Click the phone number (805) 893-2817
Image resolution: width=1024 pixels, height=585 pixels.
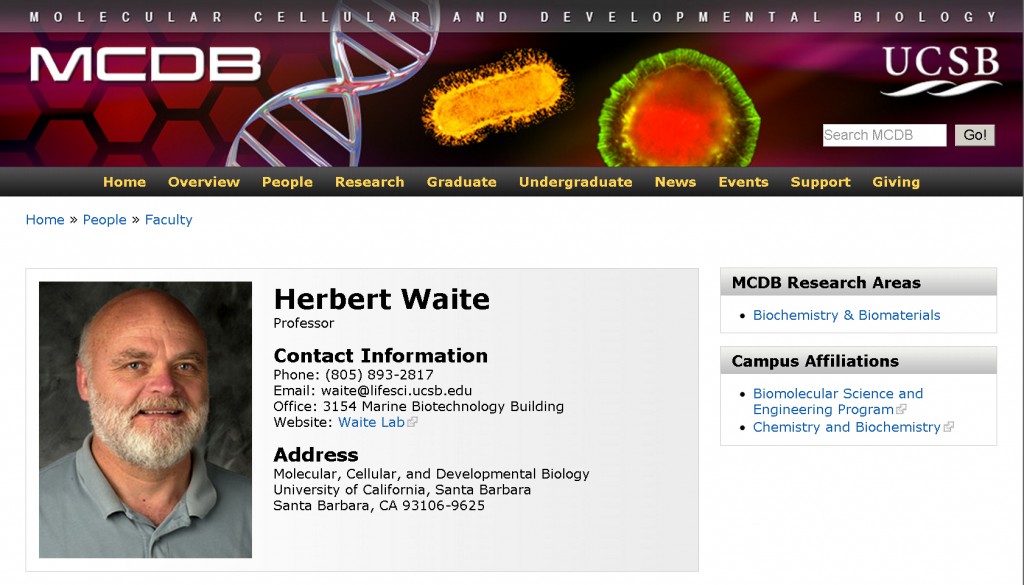click(x=379, y=375)
